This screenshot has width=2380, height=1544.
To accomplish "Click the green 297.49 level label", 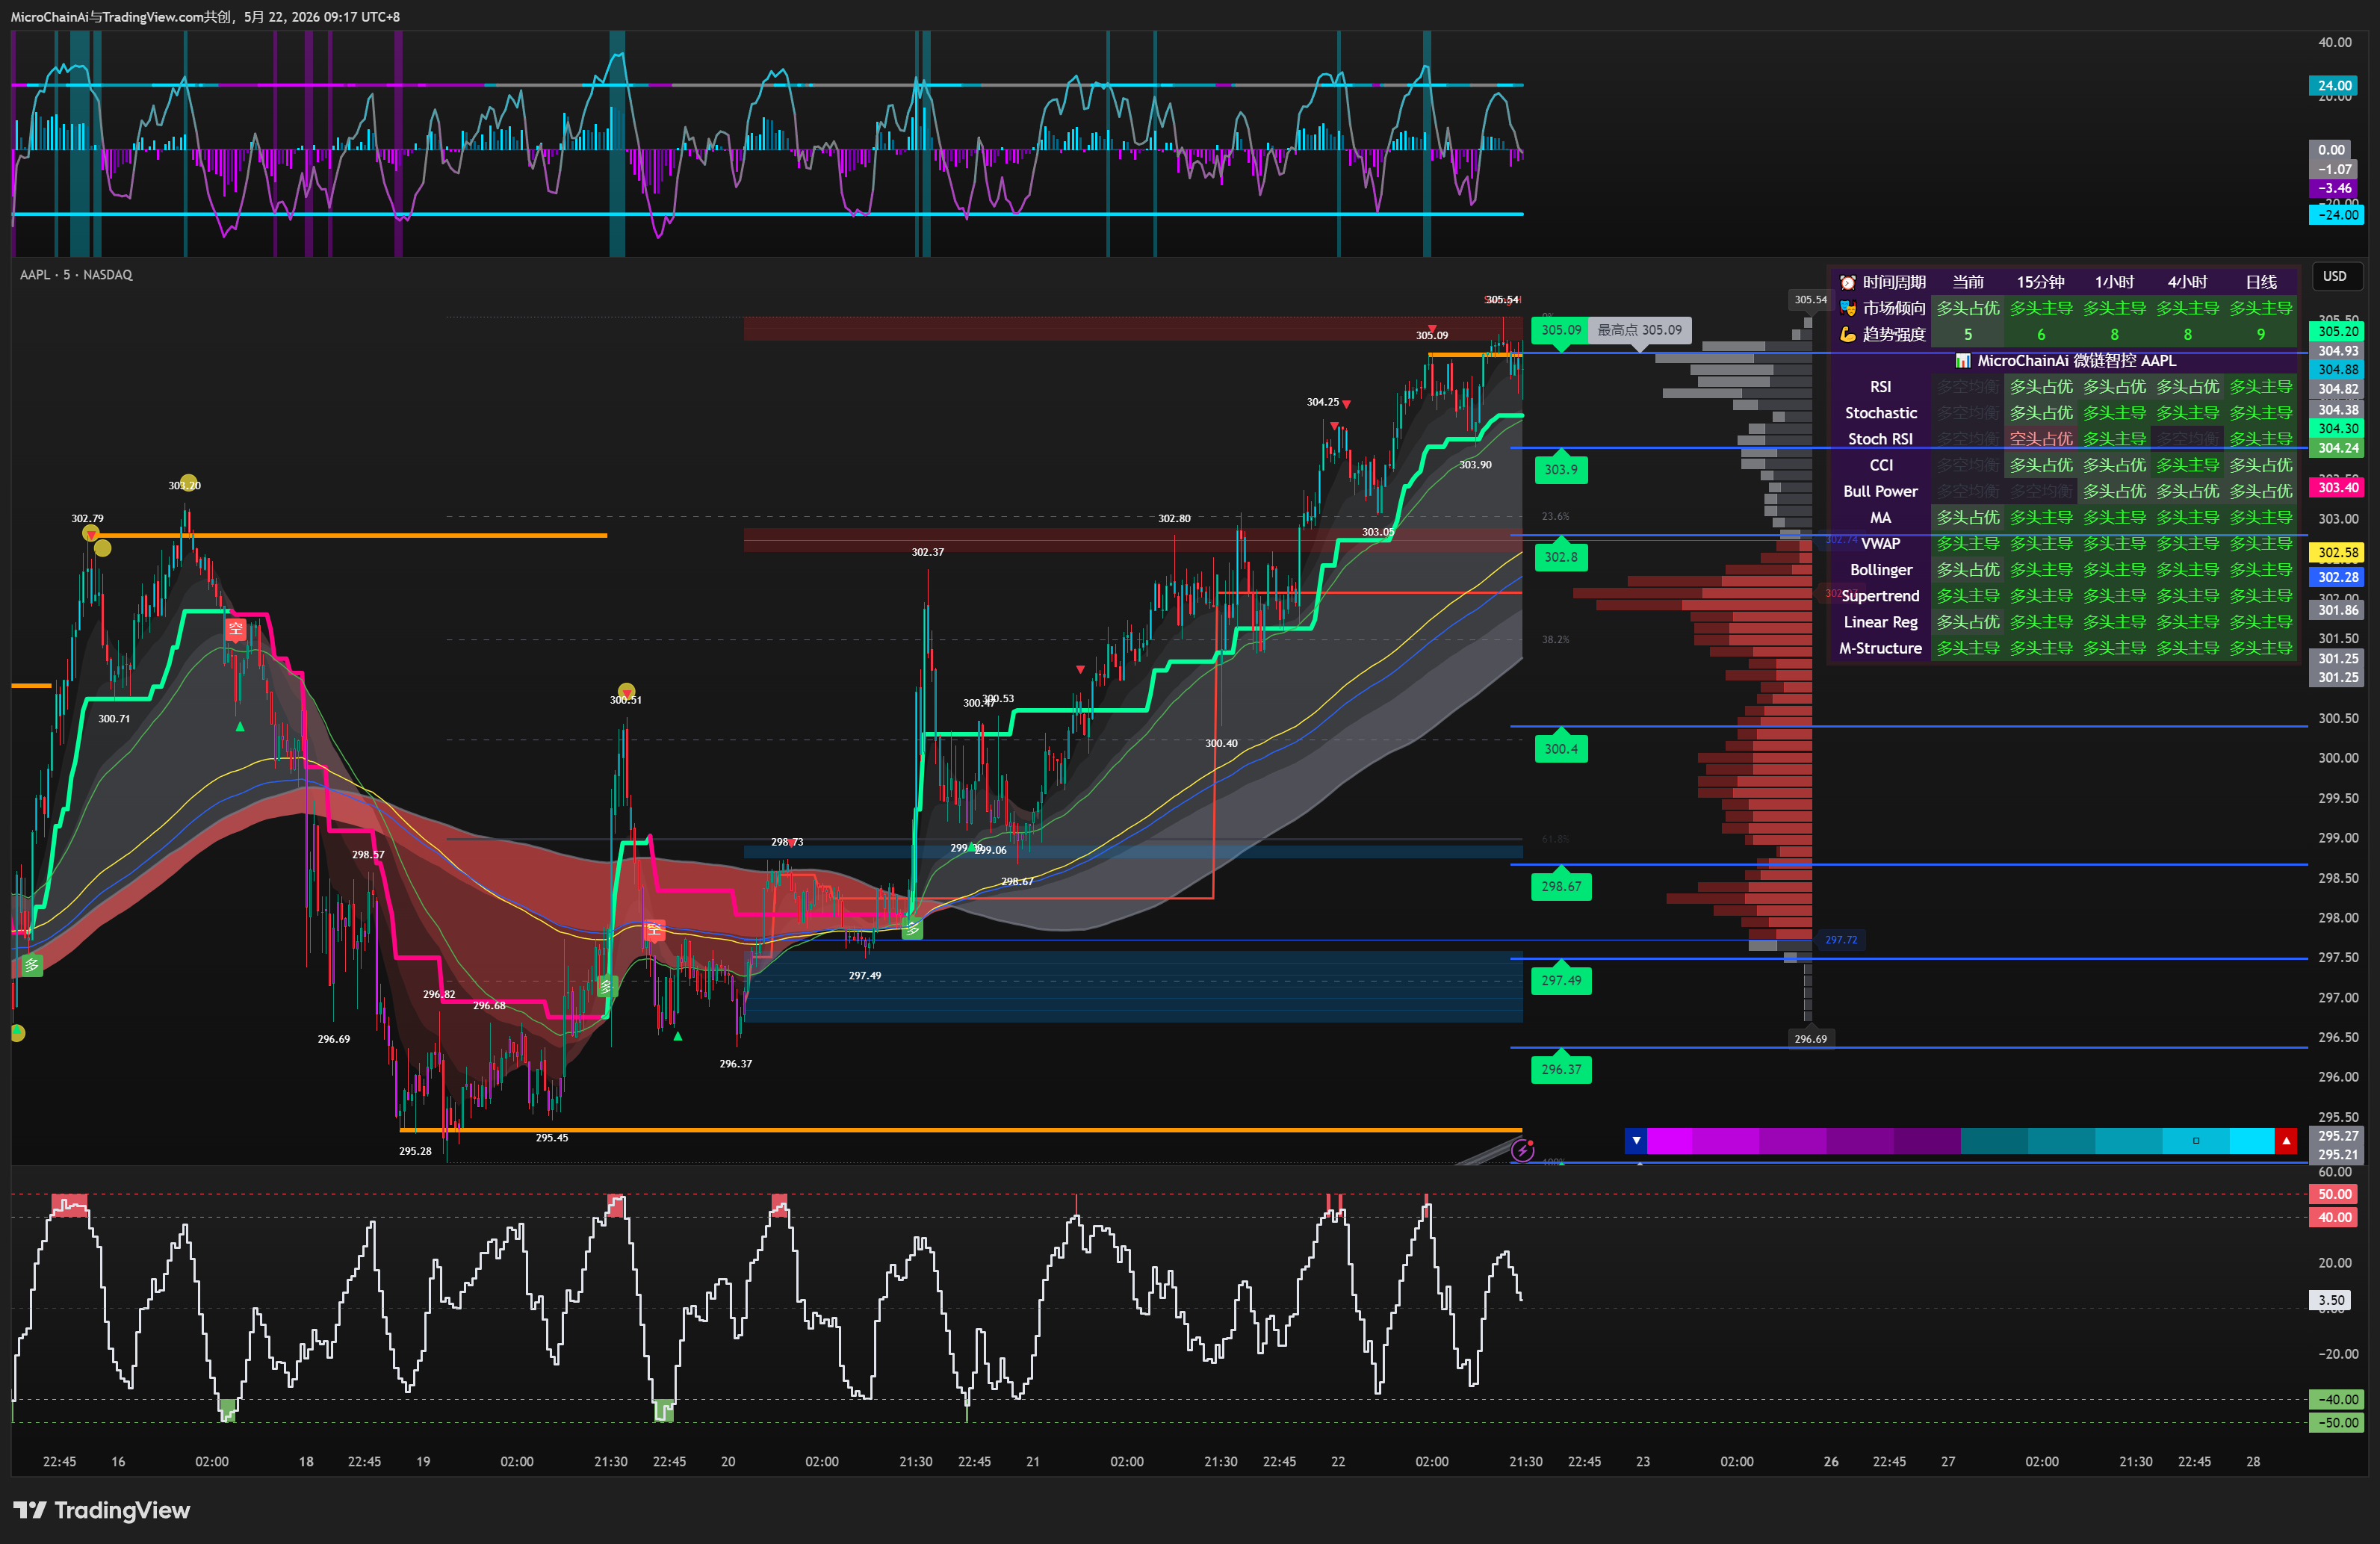I will 1561,980.
